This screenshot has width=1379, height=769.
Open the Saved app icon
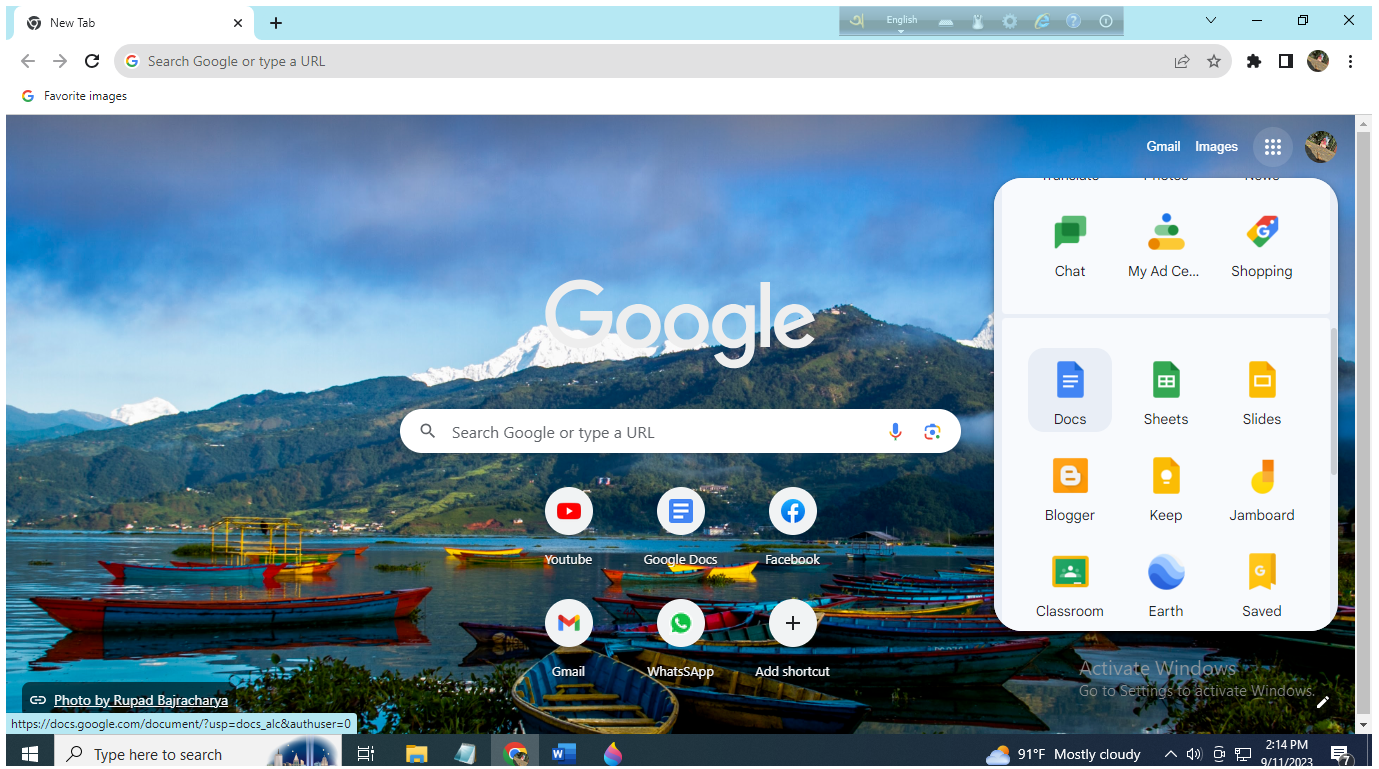pyautogui.click(x=1262, y=583)
